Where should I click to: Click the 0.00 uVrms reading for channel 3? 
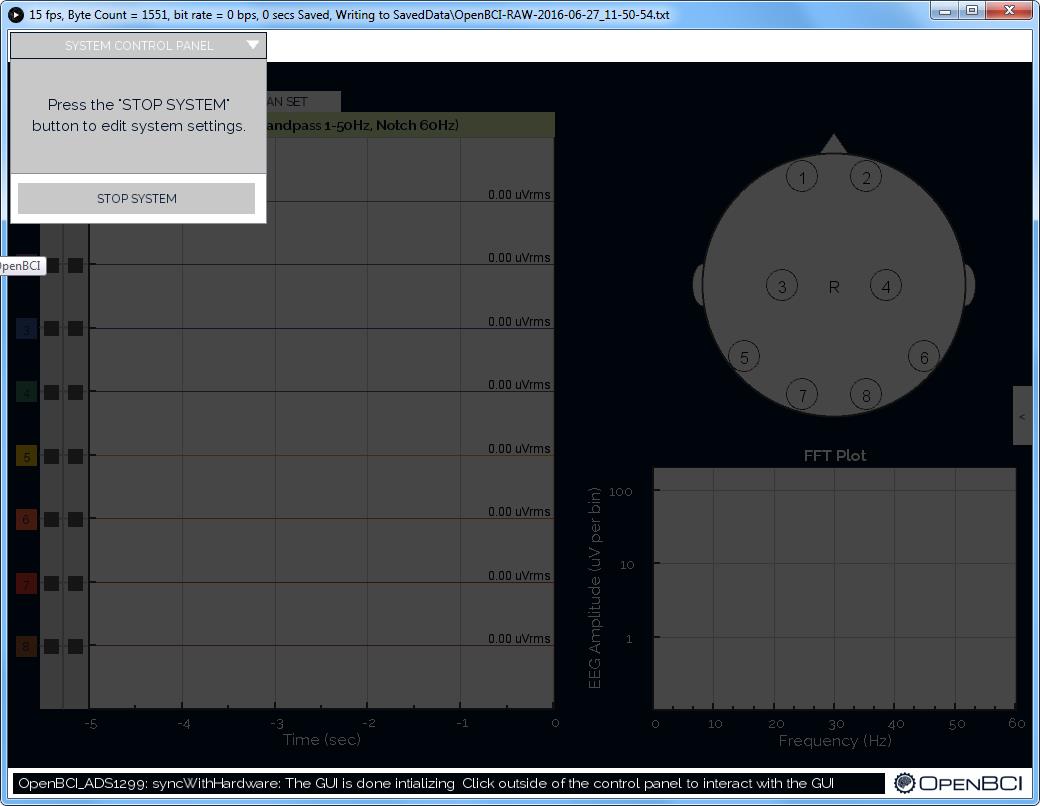pos(519,322)
